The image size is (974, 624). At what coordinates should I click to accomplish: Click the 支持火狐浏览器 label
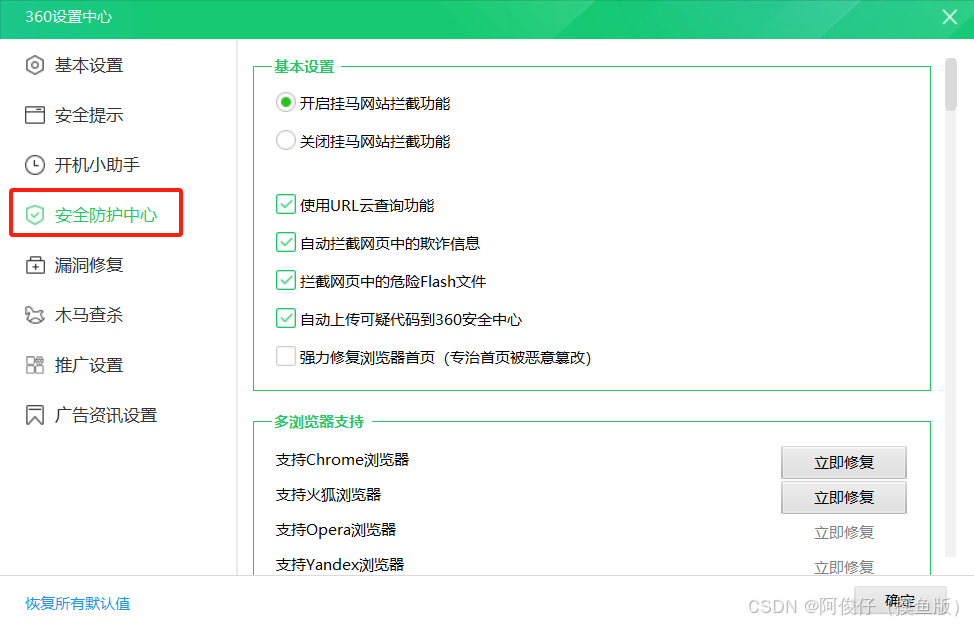pos(328,495)
